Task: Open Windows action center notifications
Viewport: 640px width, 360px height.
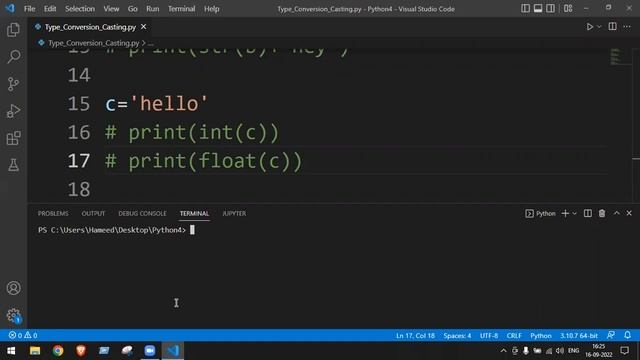Action: (x=624, y=351)
